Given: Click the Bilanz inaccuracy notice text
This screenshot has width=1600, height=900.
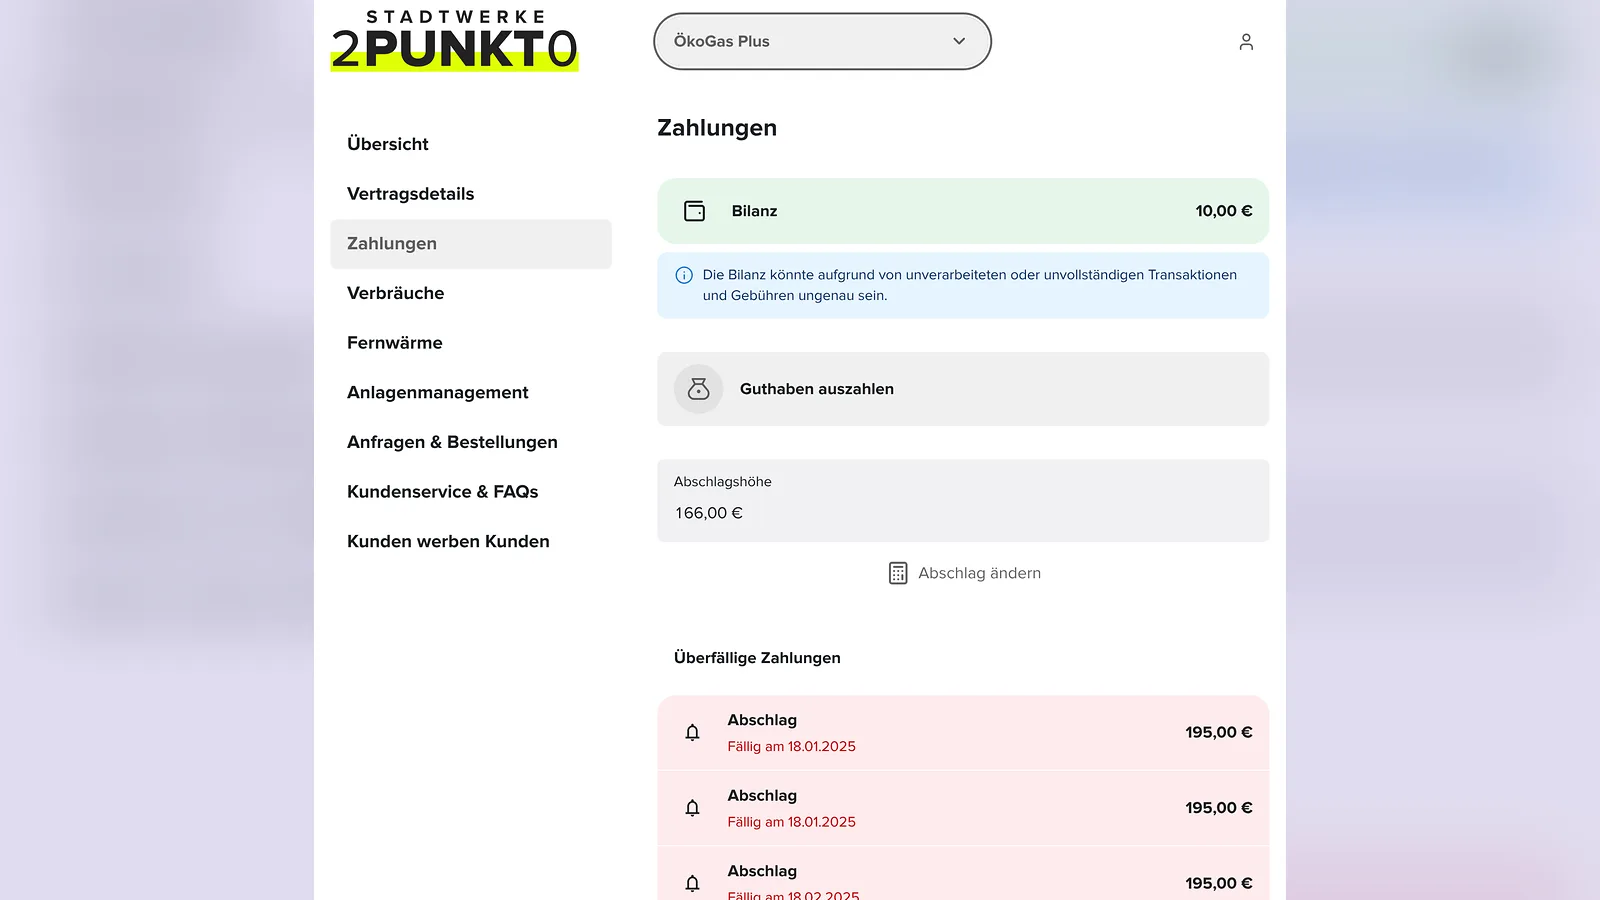Looking at the screenshot, I should pos(970,285).
